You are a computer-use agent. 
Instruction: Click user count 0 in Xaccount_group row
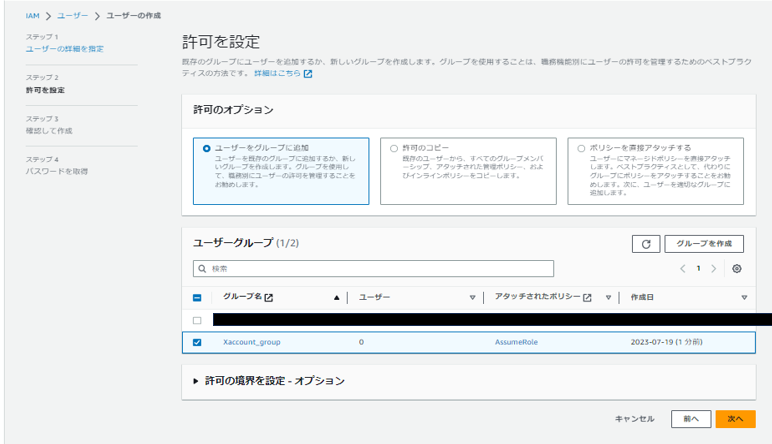(x=361, y=342)
